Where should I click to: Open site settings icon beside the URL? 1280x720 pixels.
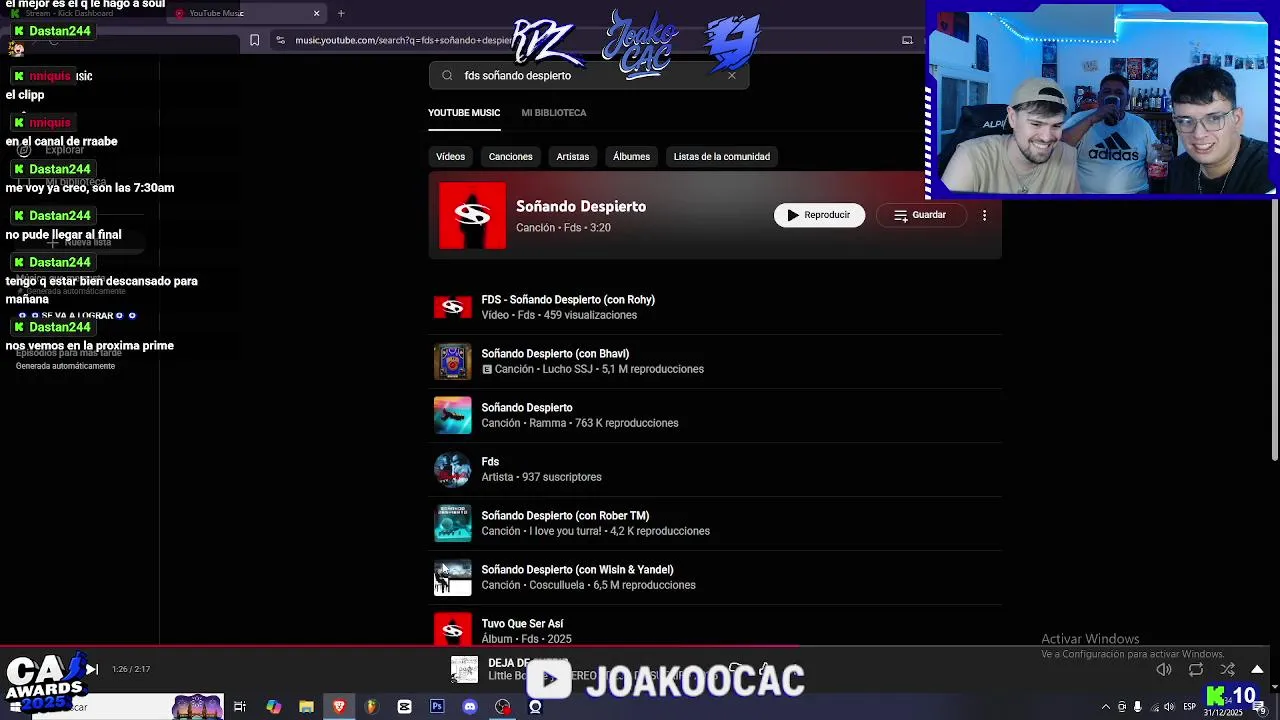tap(280, 40)
